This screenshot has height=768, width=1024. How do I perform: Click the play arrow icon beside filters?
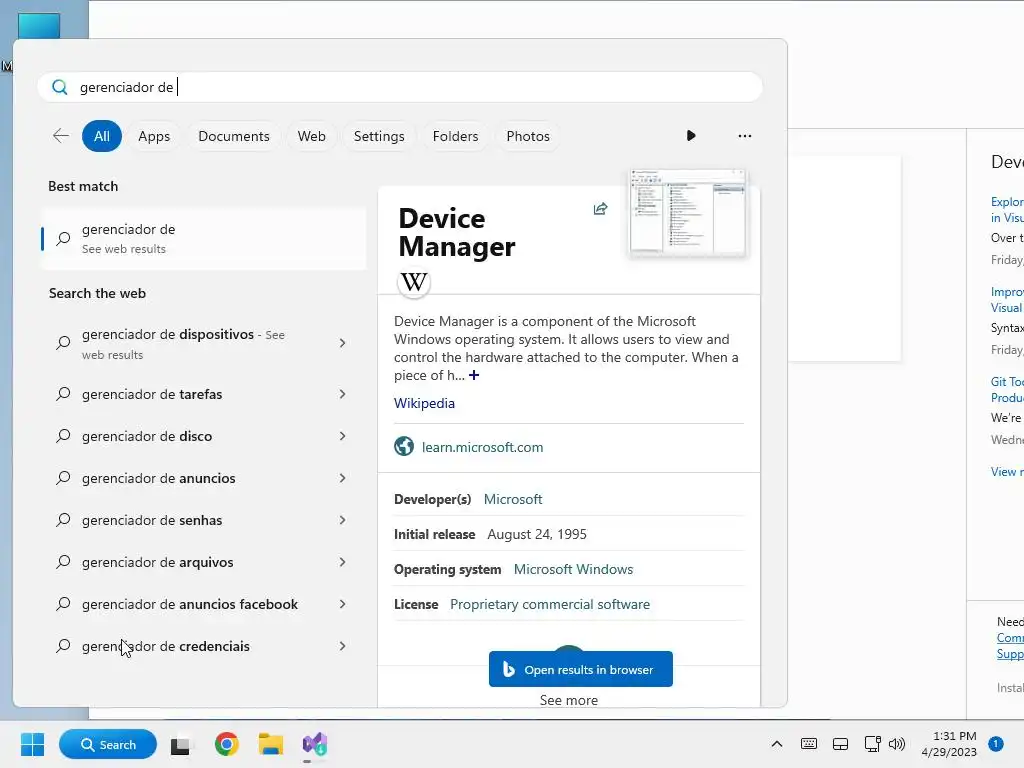[691, 136]
